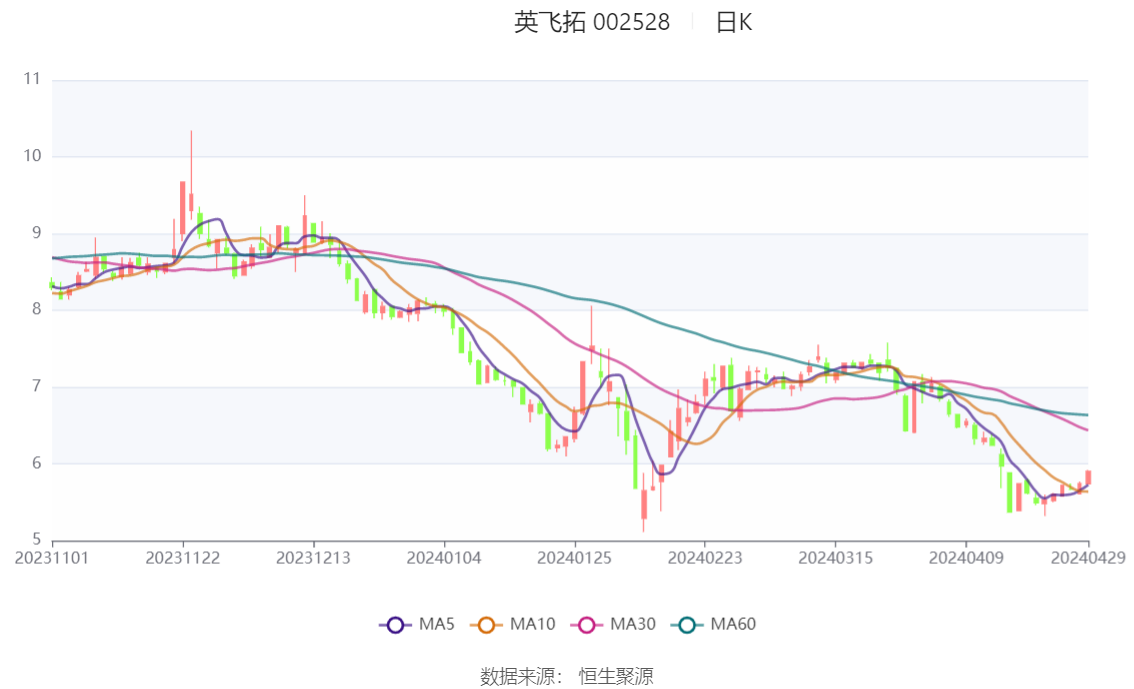Image resolution: width=1134 pixels, height=689 pixels.
Task: Hide the MA5 line via its label
Action: point(437,624)
